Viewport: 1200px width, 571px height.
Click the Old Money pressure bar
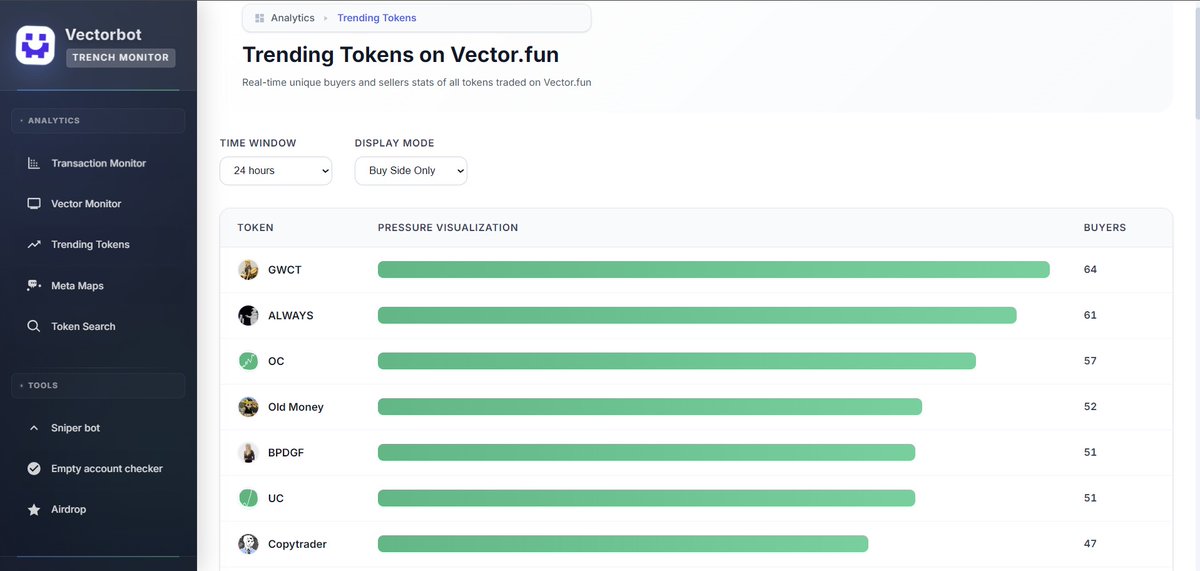(x=649, y=407)
